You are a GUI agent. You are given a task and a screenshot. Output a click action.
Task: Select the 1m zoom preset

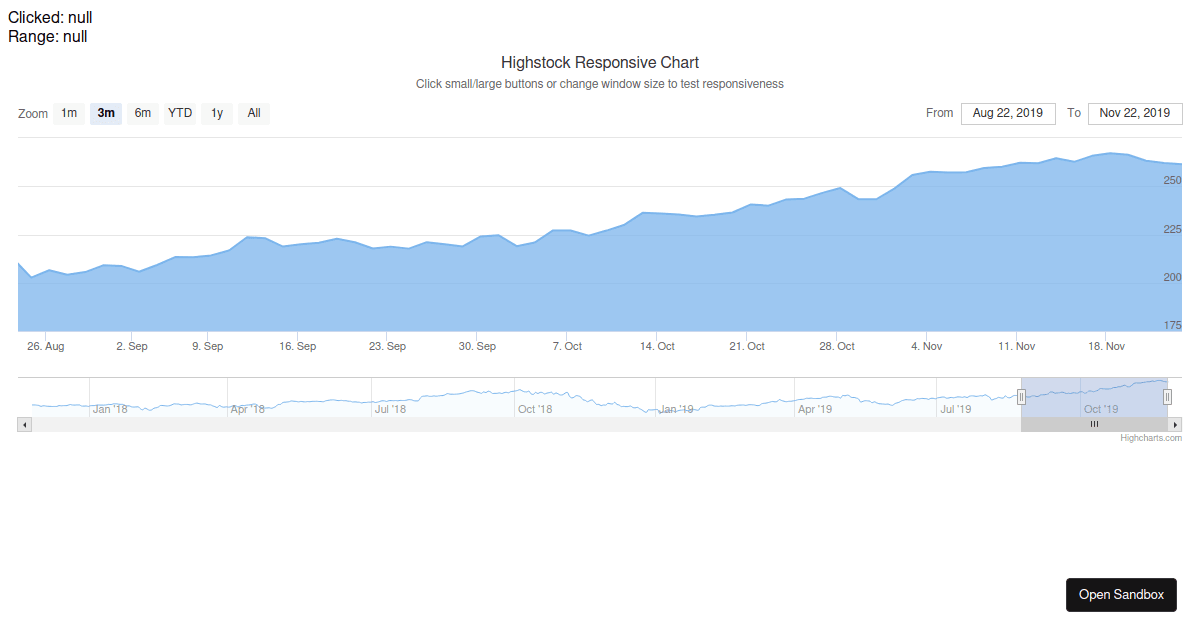[x=69, y=113]
